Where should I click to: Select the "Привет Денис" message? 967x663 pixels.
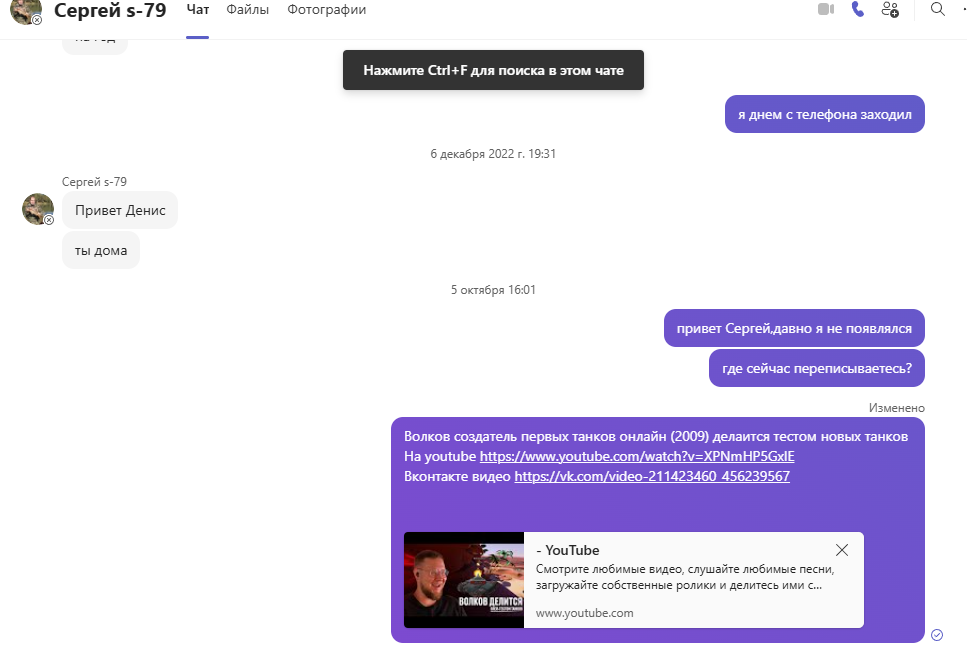(120, 210)
